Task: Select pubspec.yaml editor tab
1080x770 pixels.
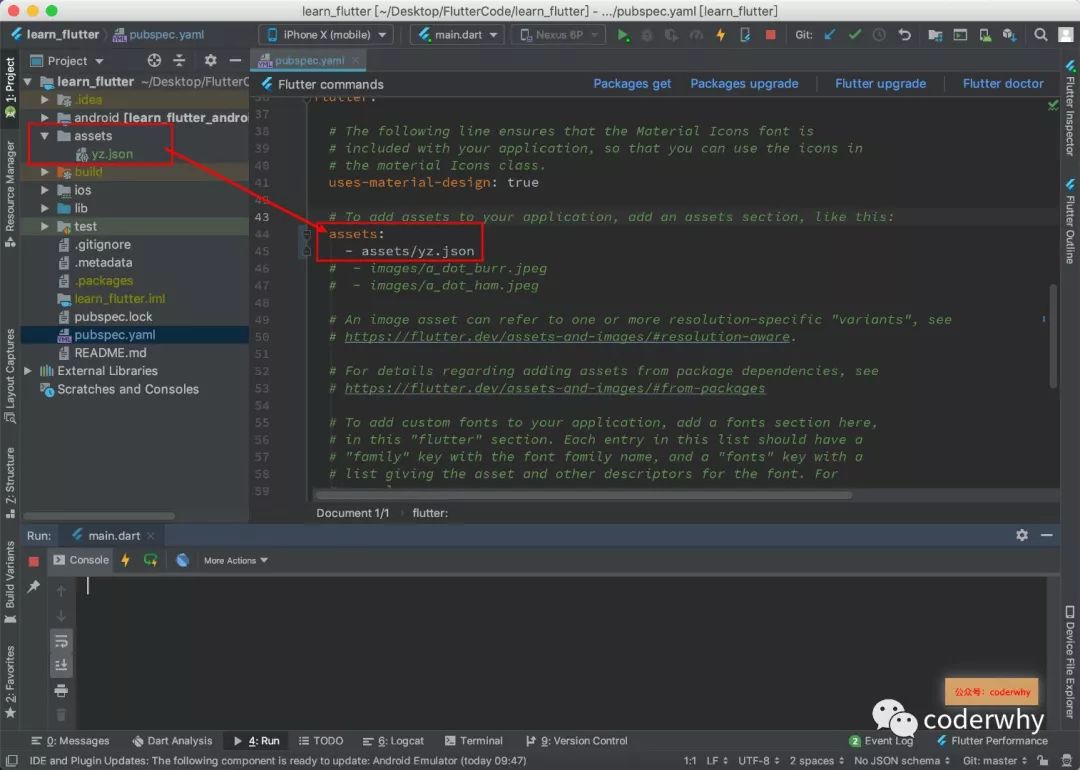Action: [x=308, y=61]
